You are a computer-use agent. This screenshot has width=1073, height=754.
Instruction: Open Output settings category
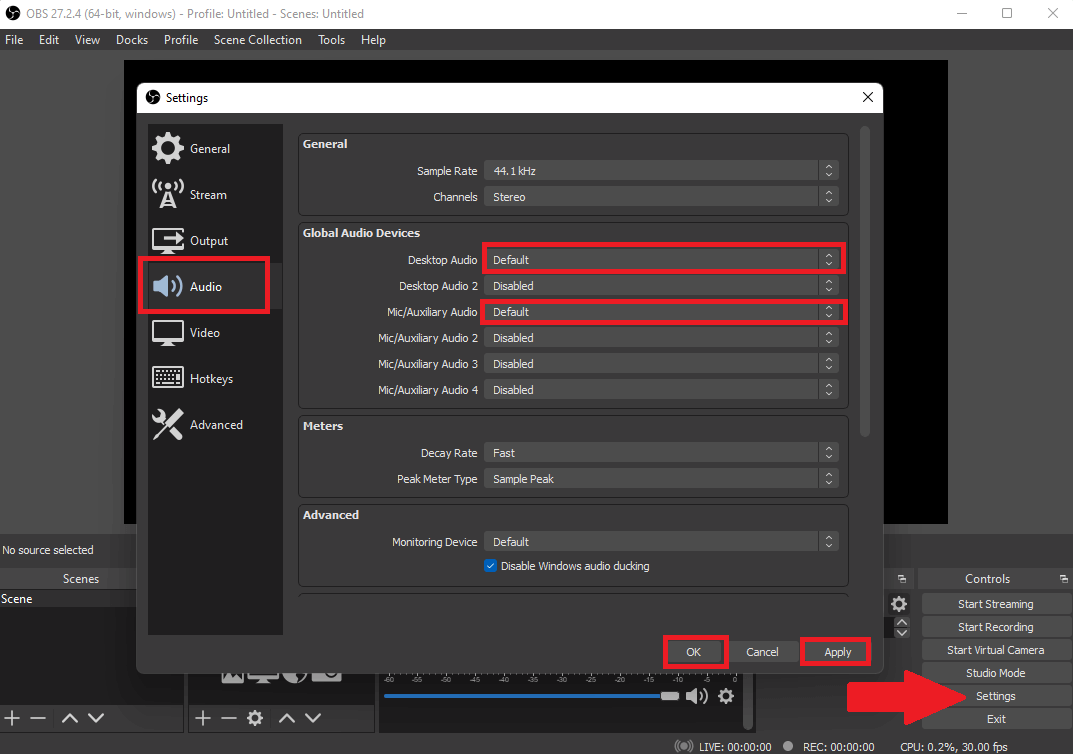click(x=215, y=240)
